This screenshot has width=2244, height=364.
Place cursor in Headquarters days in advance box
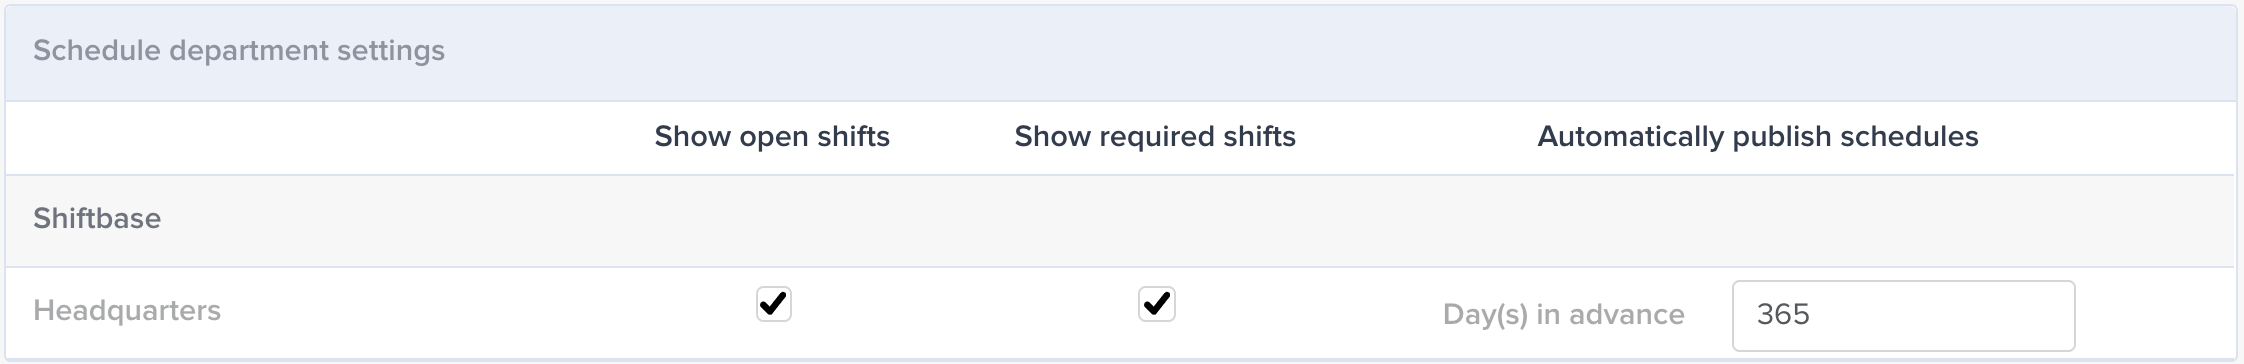coord(1903,315)
